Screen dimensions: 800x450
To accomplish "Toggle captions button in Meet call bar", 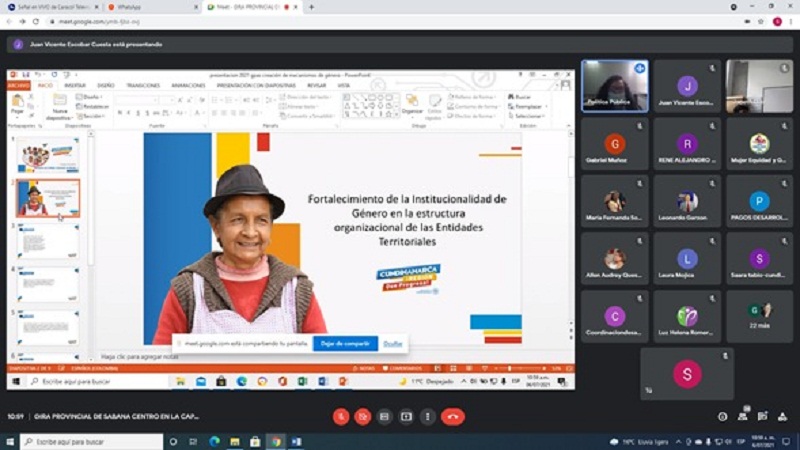I will (384, 417).
